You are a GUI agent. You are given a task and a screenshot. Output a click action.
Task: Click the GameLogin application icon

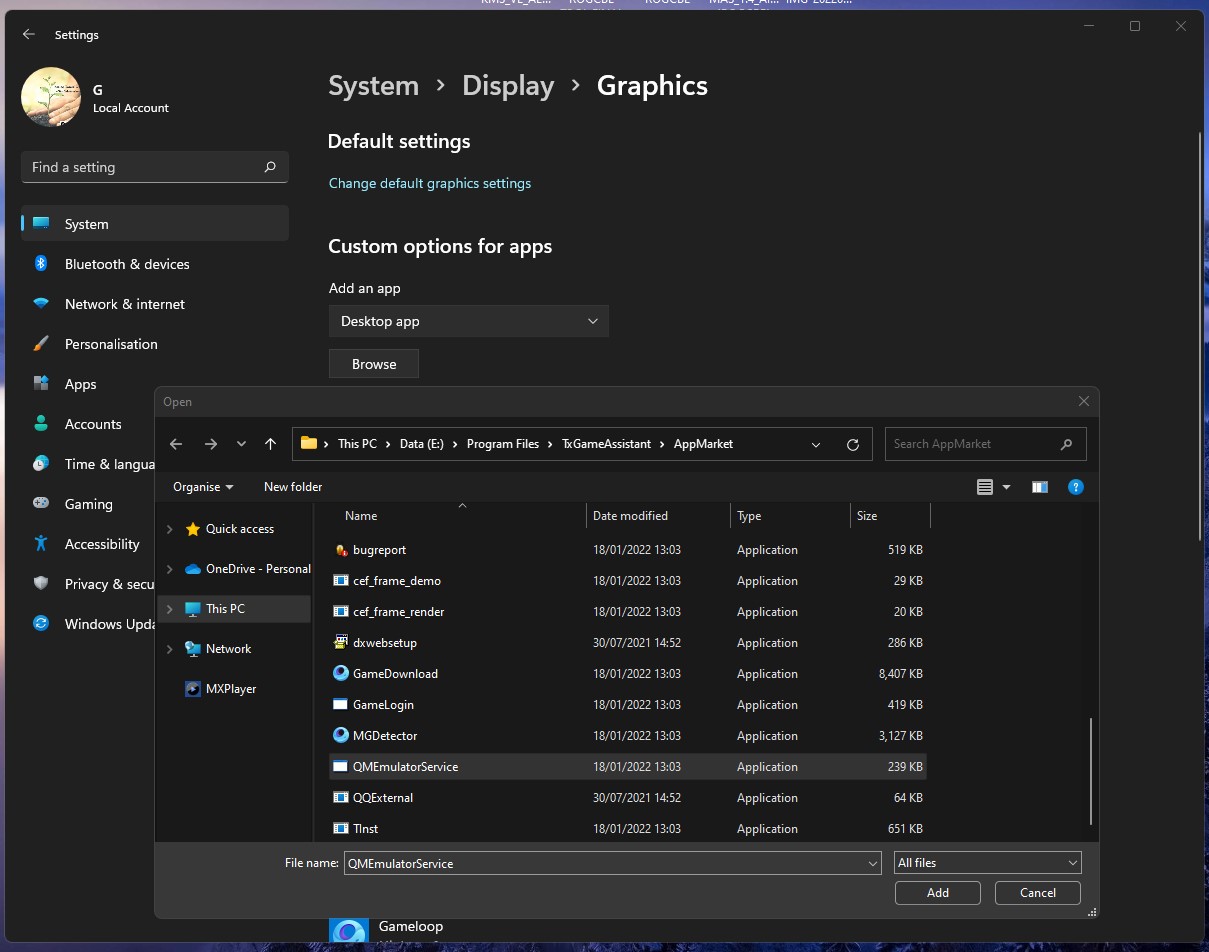[x=340, y=705]
